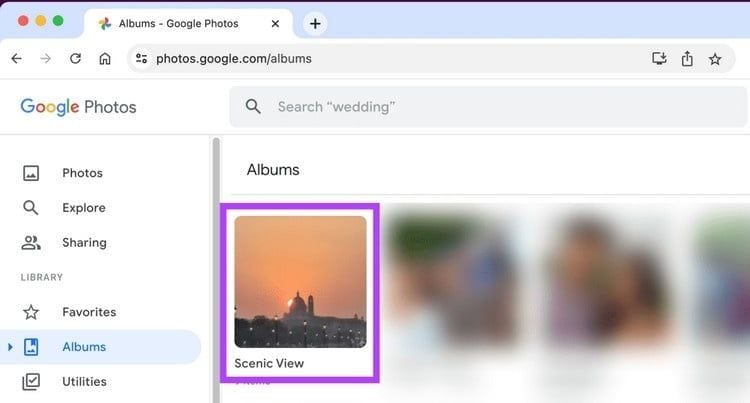Screen dimensions: 750x403
Task: Click the Photos icon in sidebar
Action: pyautogui.click(x=31, y=173)
